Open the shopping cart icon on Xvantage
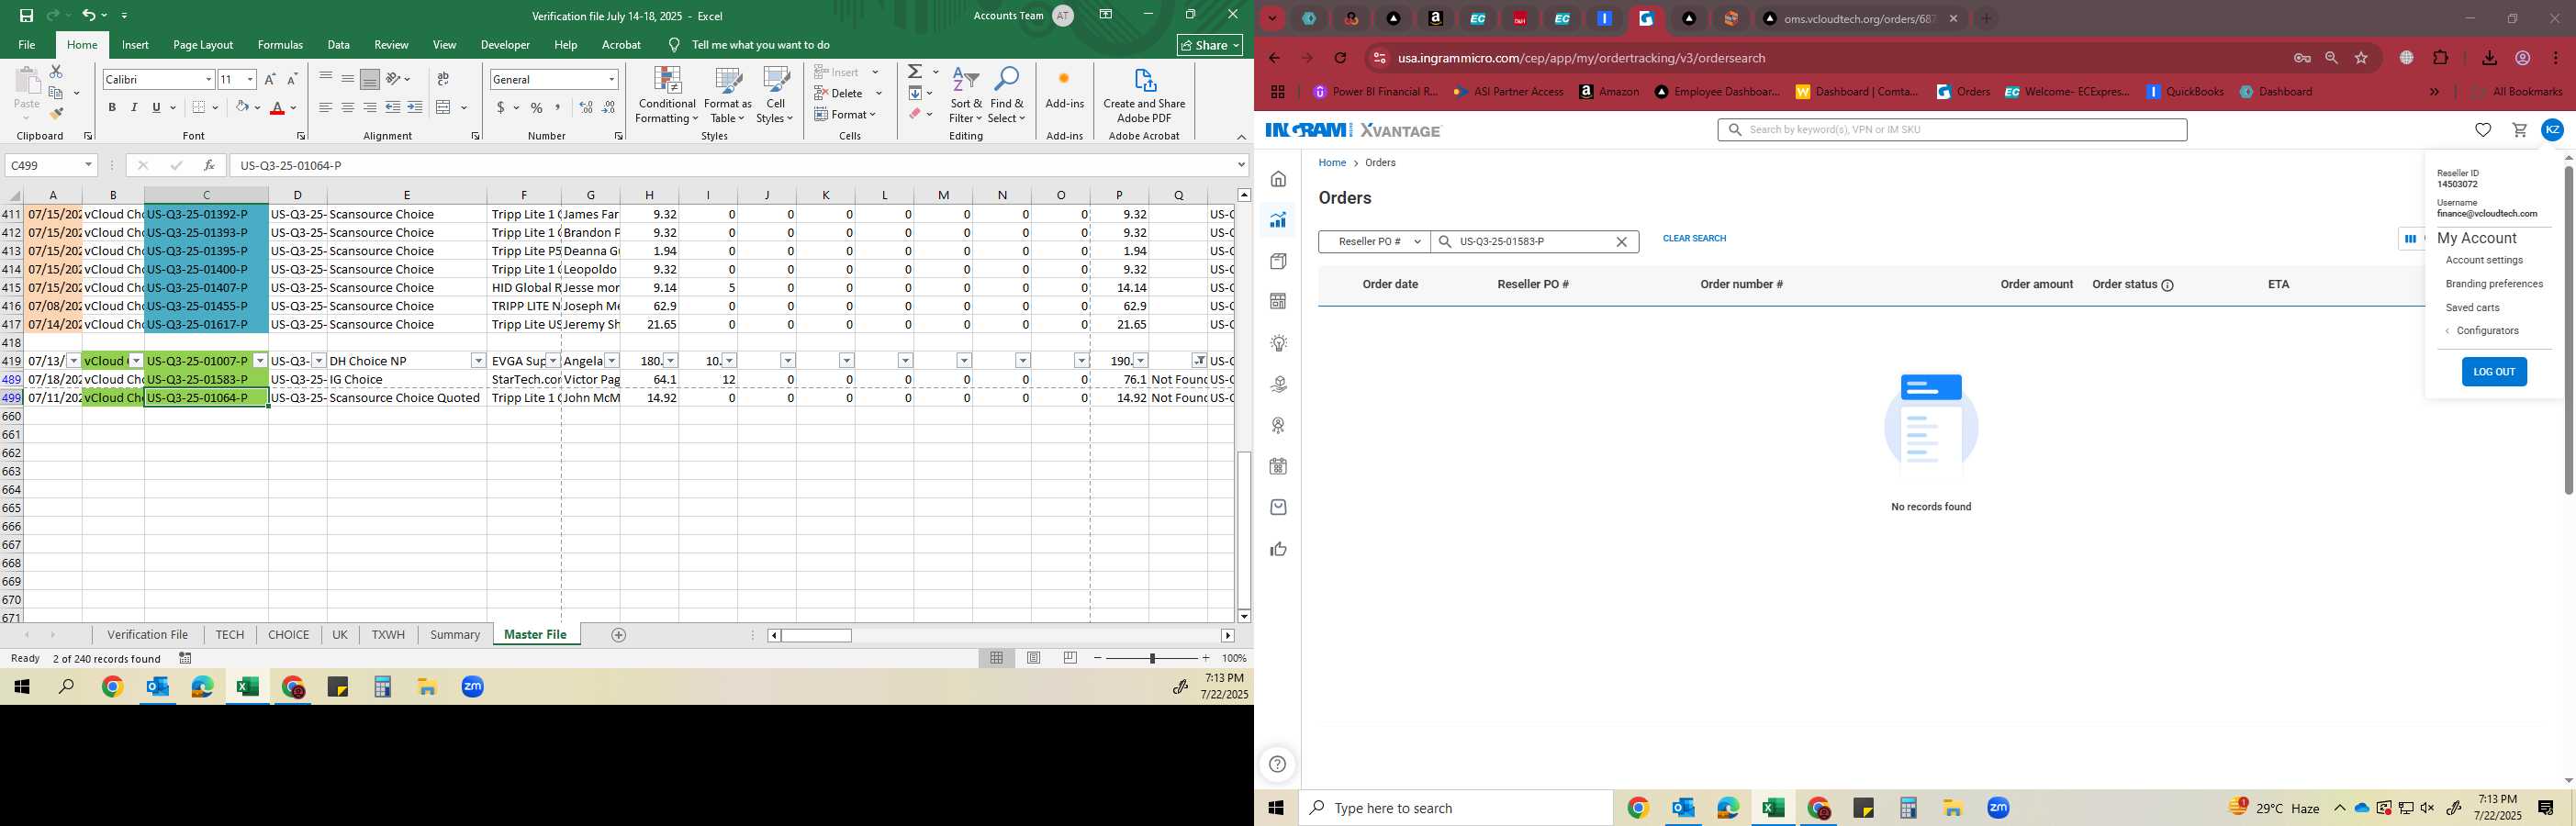 tap(2519, 130)
